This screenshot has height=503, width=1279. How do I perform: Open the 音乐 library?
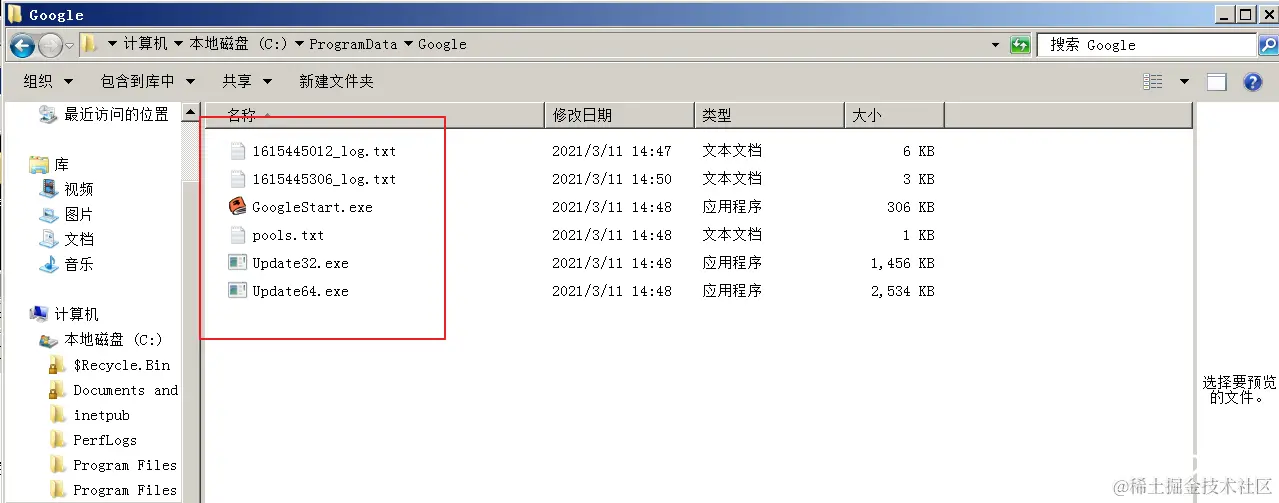pos(79,264)
